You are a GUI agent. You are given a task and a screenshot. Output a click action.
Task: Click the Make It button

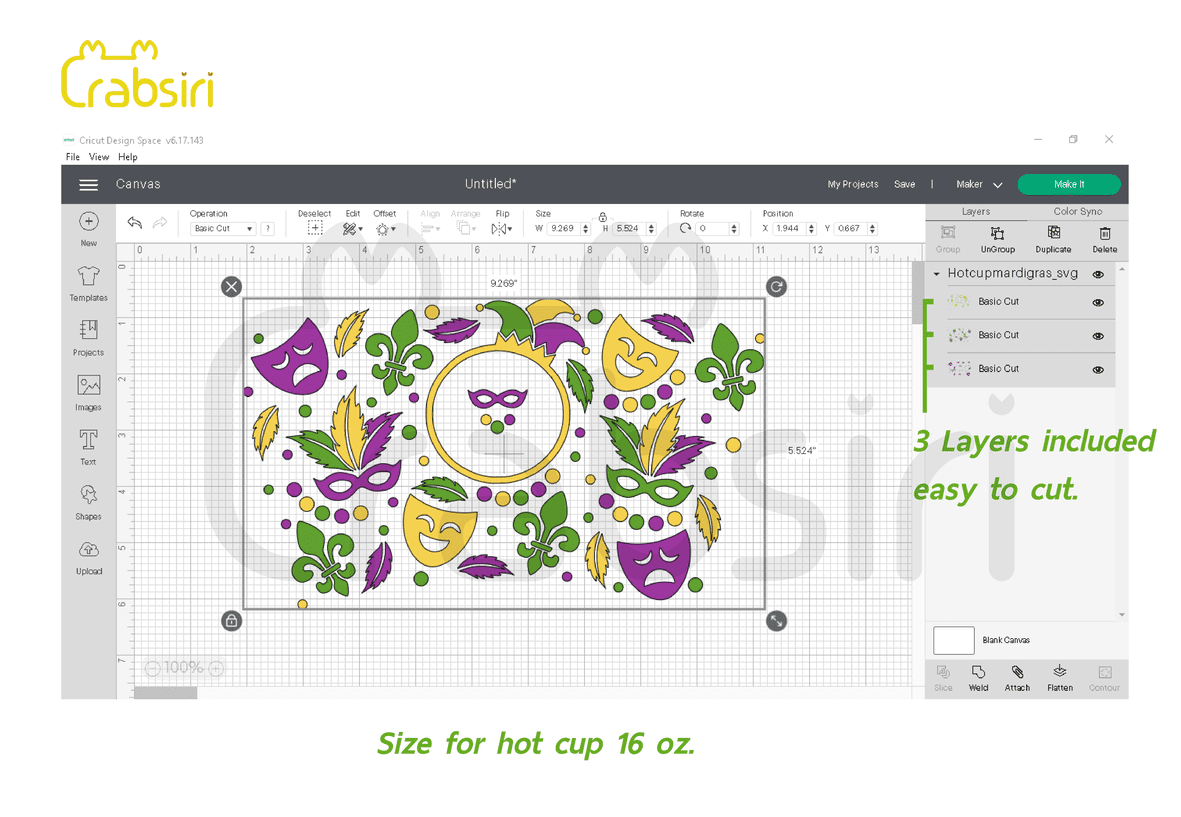(x=1068, y=184)
